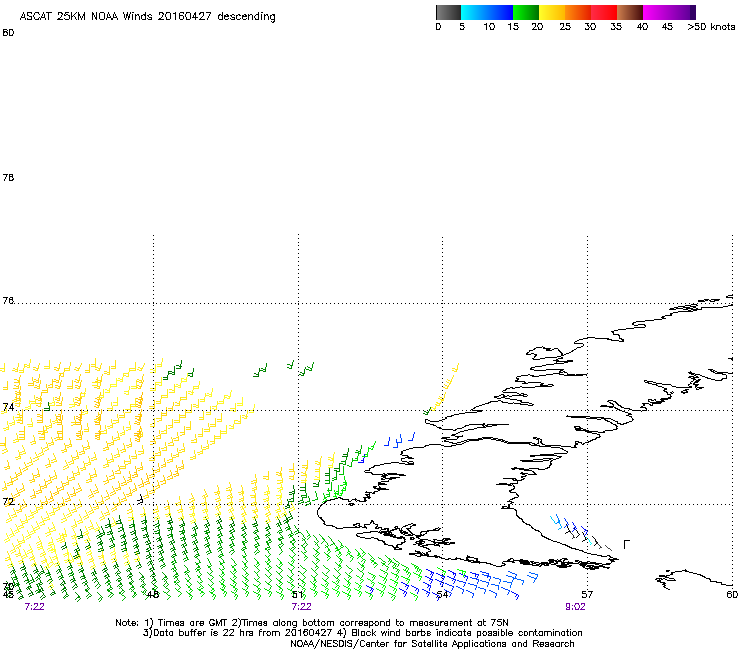Click the NOAA/NESDIS Center credit line
Viewport: 740px width, 650px height.
pos(432,644)
